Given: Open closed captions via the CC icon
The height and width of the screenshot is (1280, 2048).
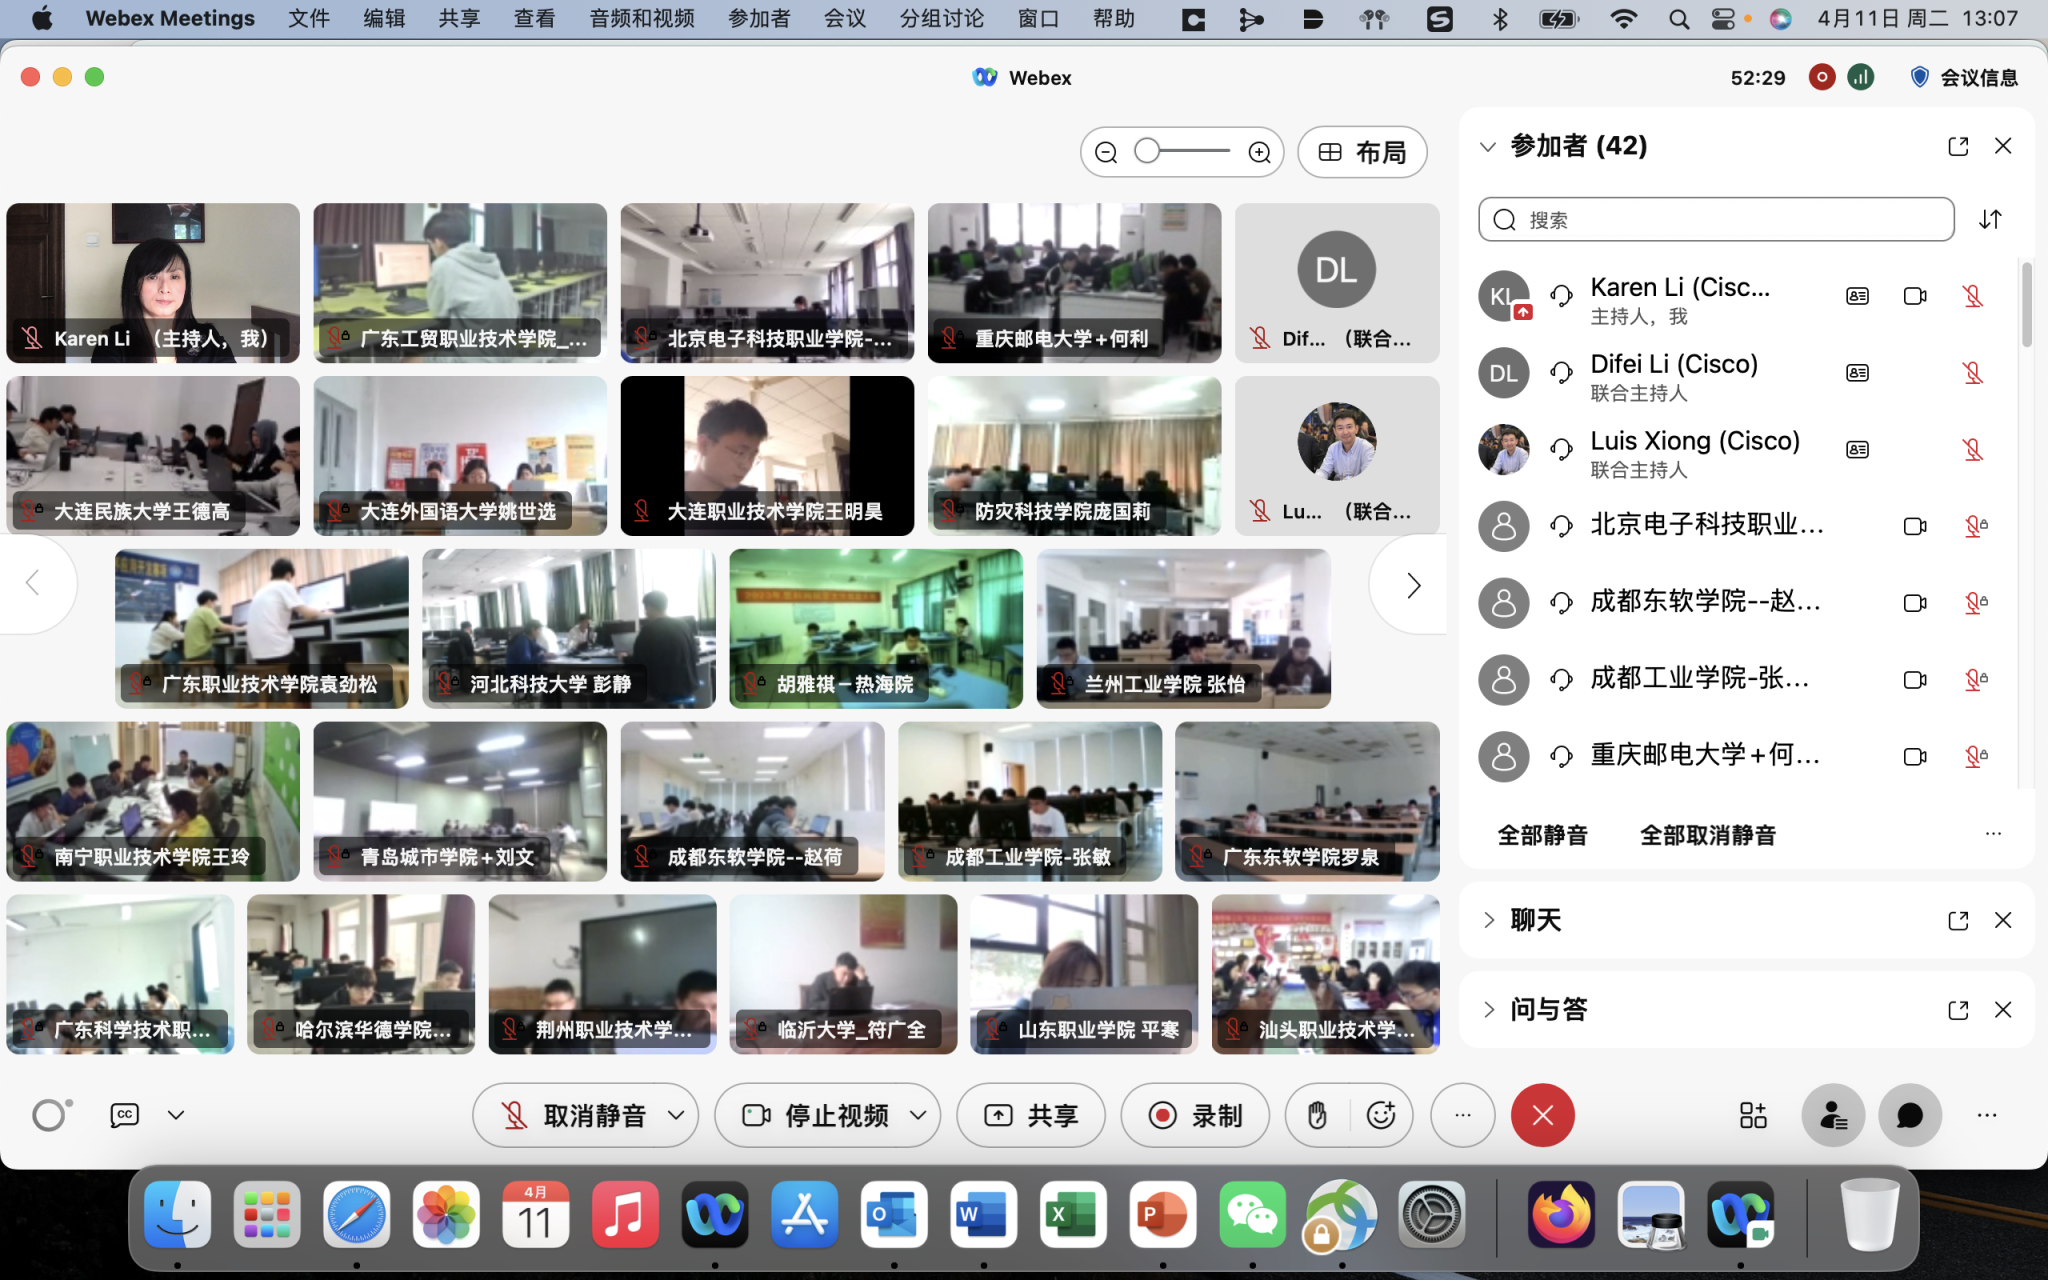Looking at the screenshot, I should (x=123, y=1114).
